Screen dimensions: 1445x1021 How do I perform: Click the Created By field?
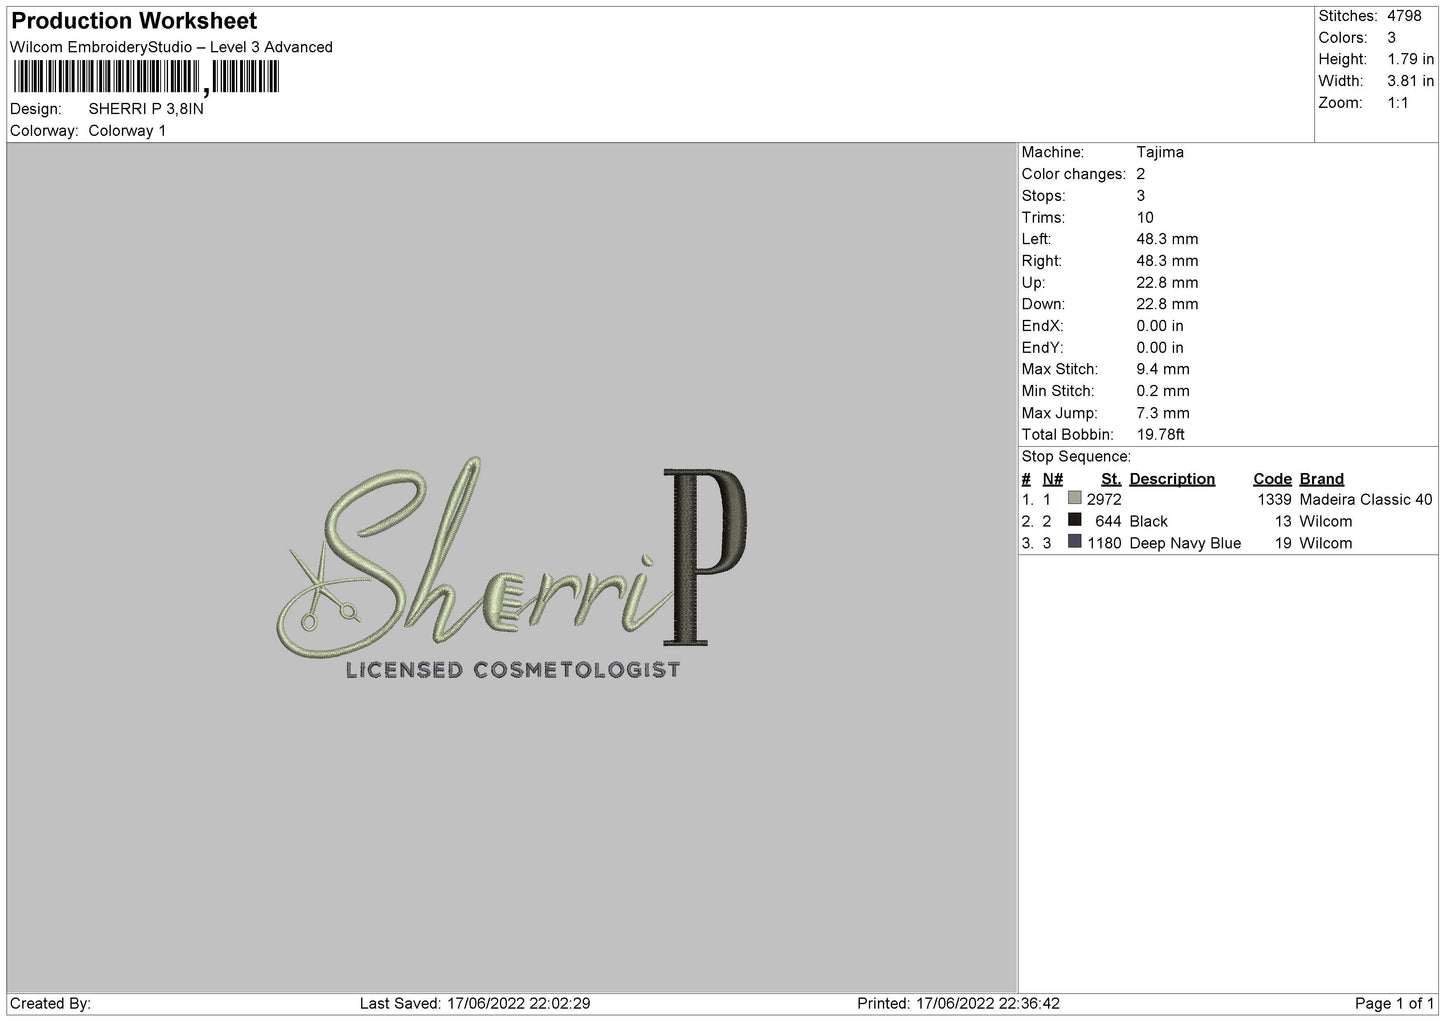(x=50, y=1003)
